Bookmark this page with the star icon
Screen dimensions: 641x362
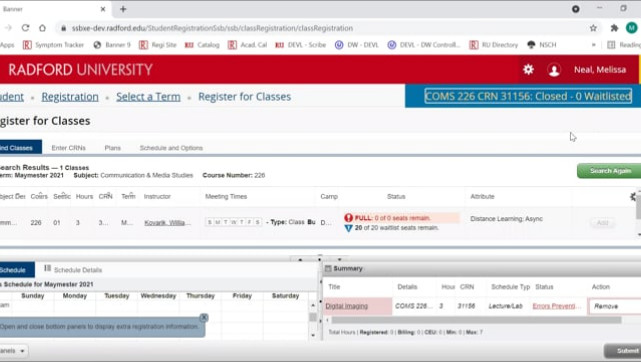[x=593, y=28]
